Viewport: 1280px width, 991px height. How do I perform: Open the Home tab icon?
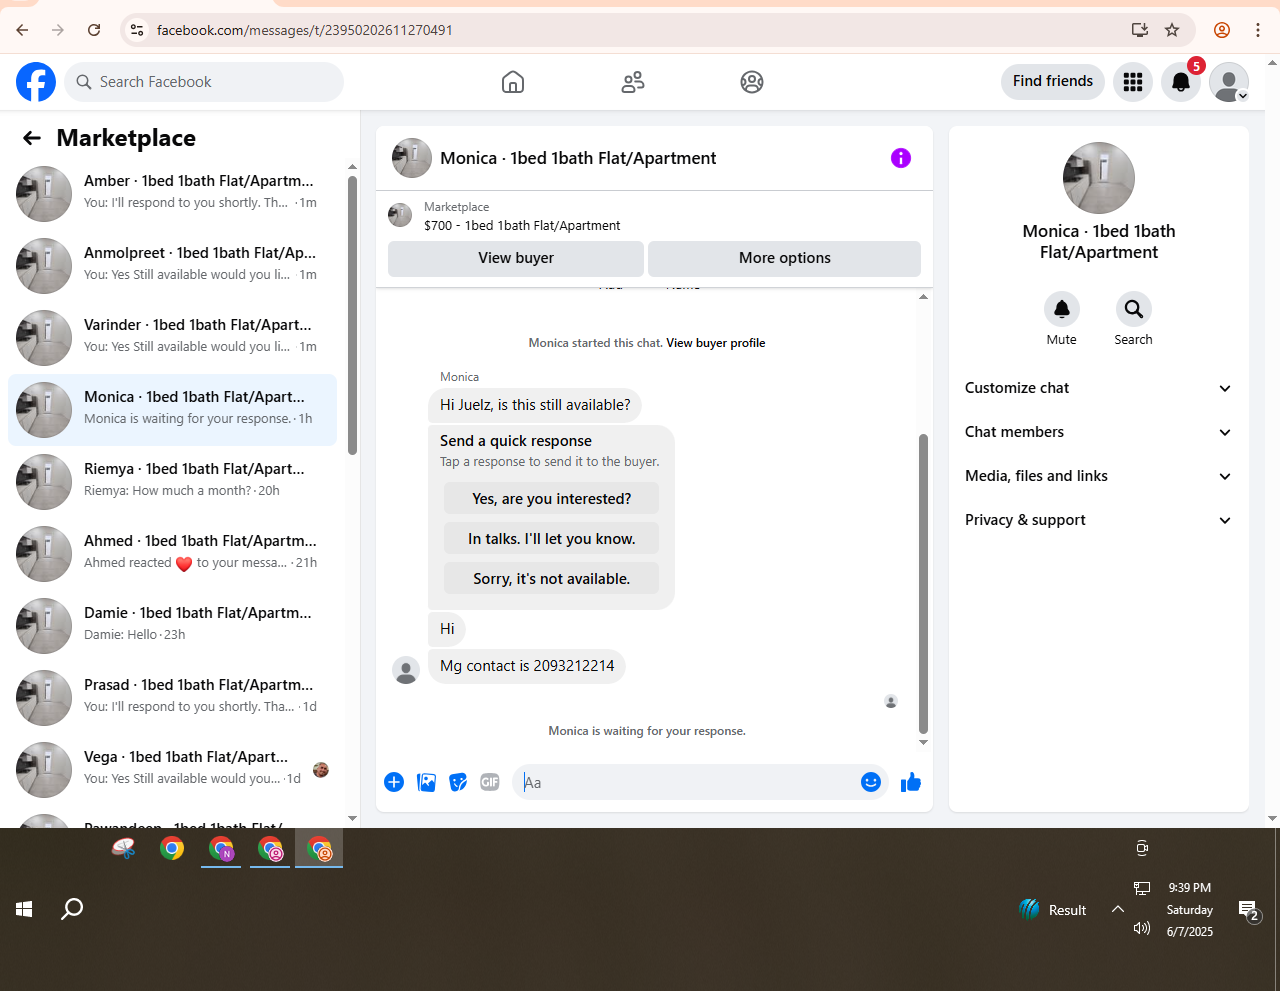513,82
